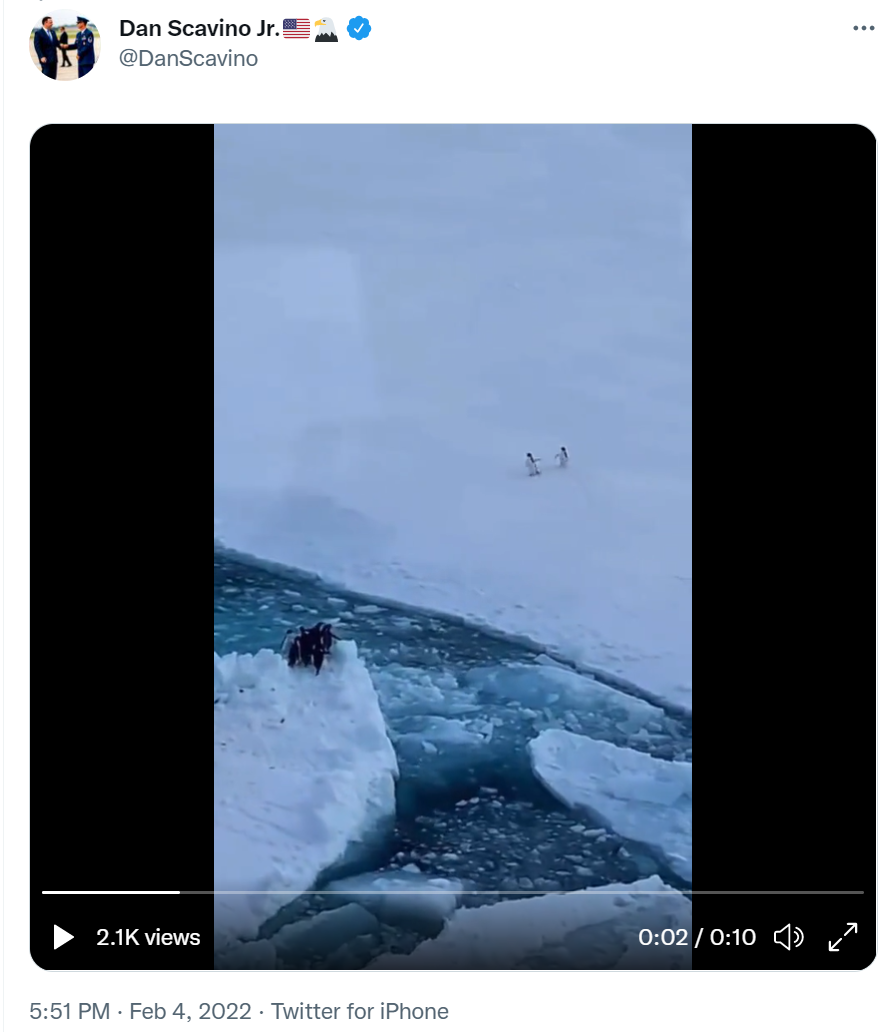Seek along the video progress bar

[453, 892]
